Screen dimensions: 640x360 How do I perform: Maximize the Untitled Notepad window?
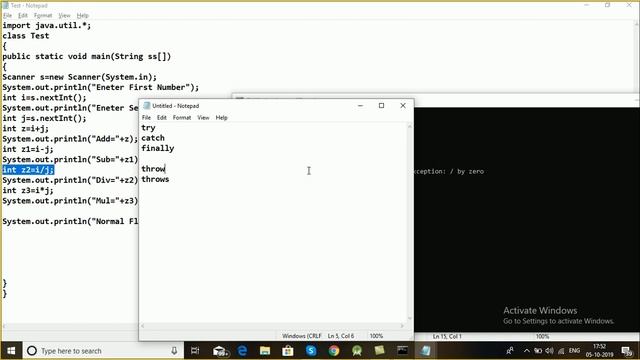(x=381, y=106)
